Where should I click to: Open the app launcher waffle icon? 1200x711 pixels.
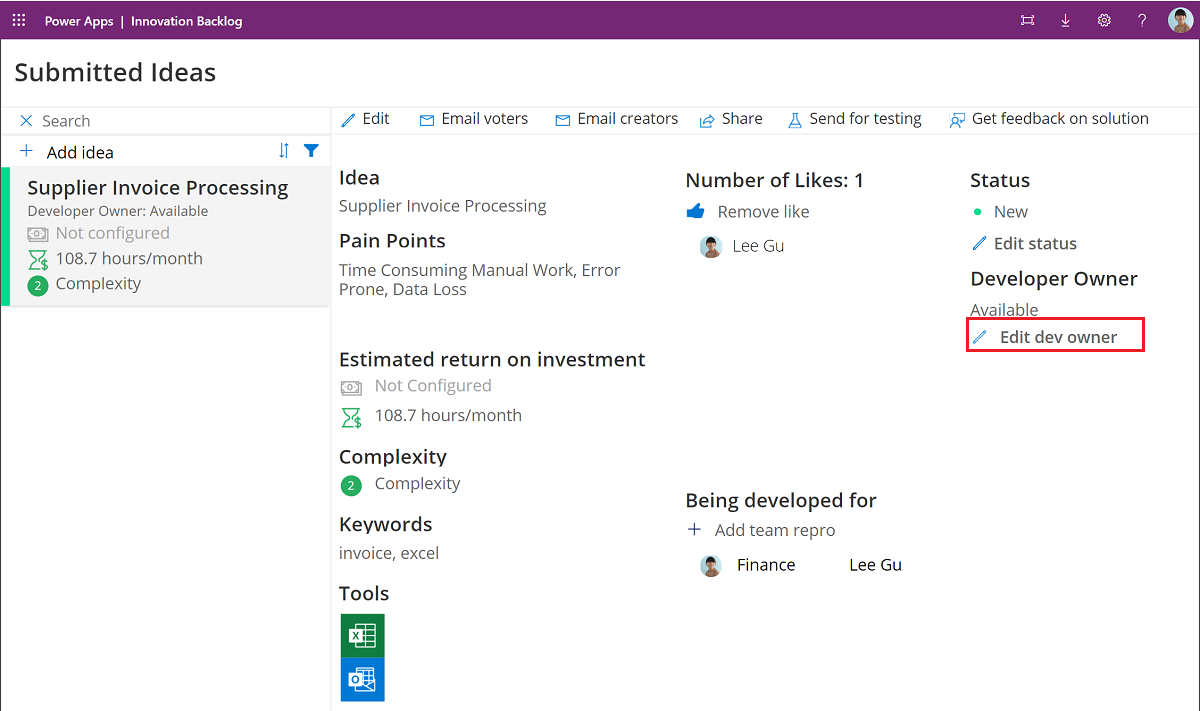[x=19, y=20]
